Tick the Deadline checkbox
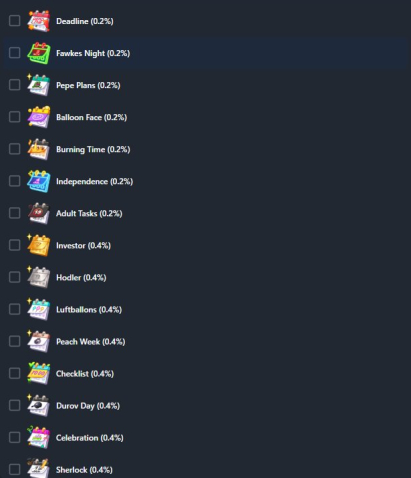 (x=14, y=21)
